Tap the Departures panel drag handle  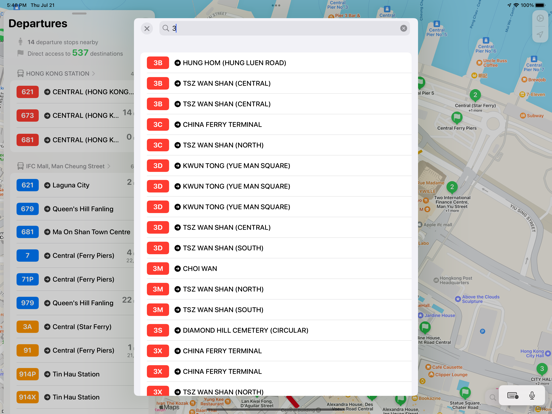coord(79,14)
